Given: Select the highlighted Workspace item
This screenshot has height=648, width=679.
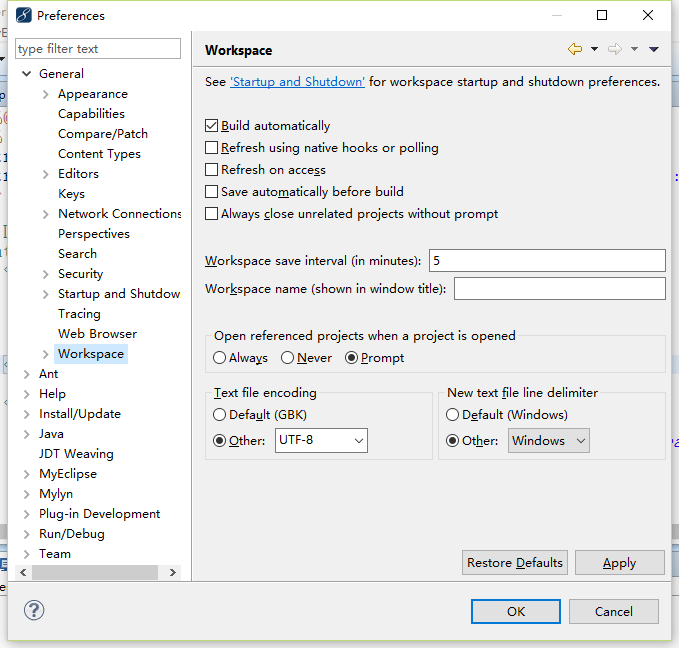Looking at the screenshot, I should pyautogui.click(x=91, y=354).
